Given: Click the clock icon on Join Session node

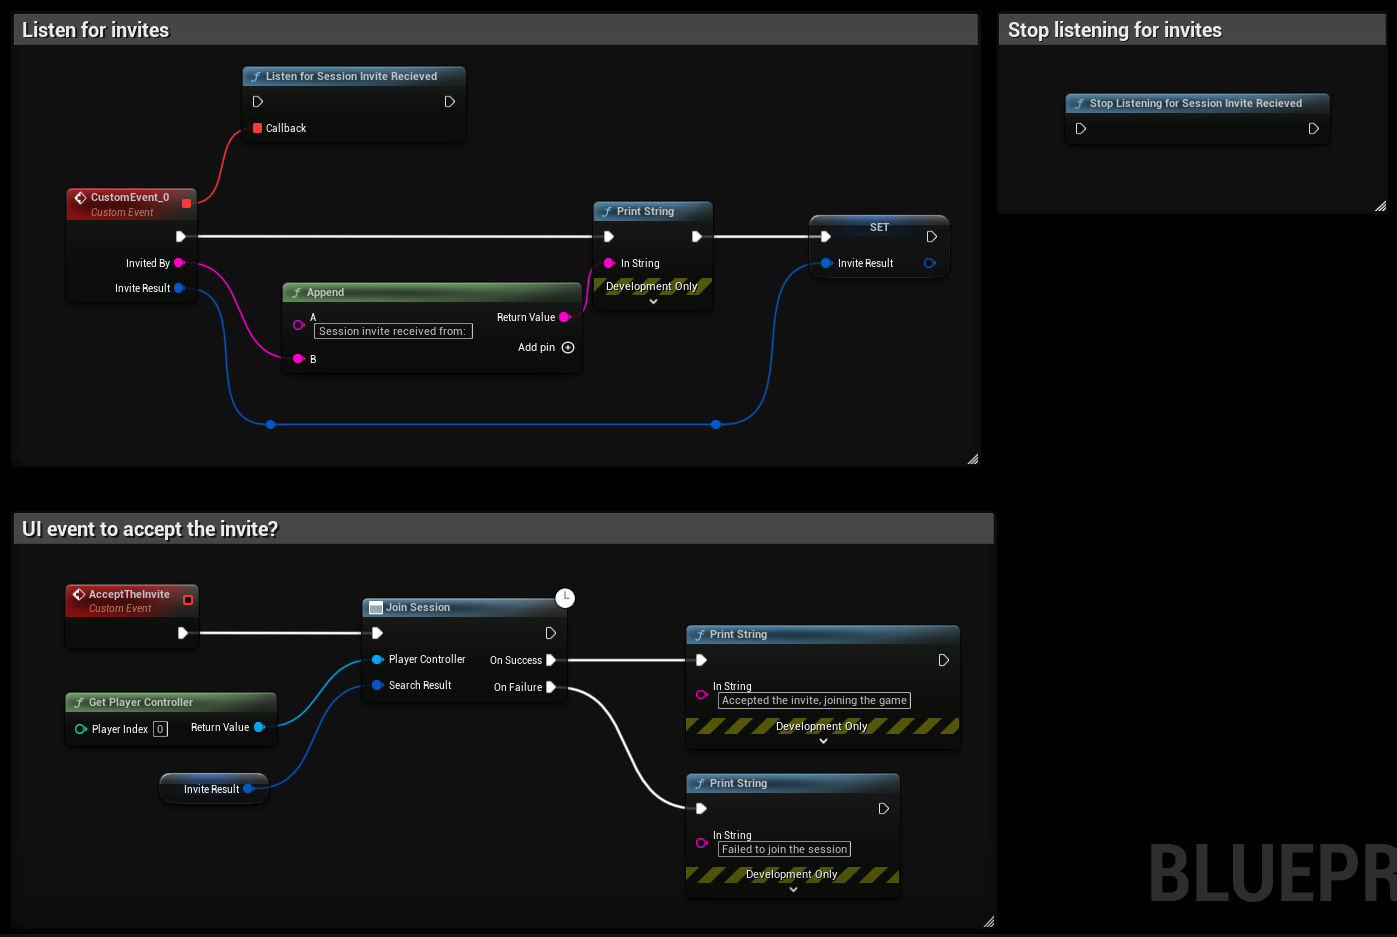Looking at the screenshot, I should tap(565, 598).
